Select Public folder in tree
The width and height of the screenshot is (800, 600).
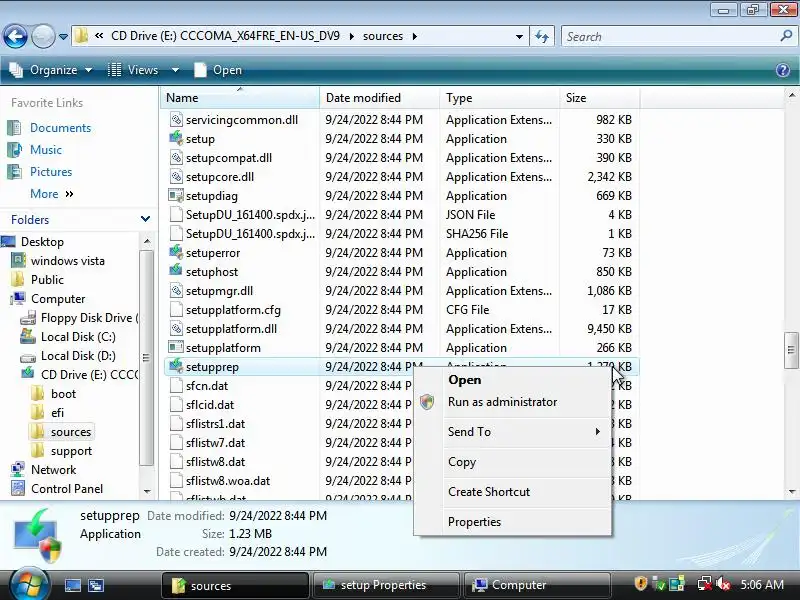[47, 280]
